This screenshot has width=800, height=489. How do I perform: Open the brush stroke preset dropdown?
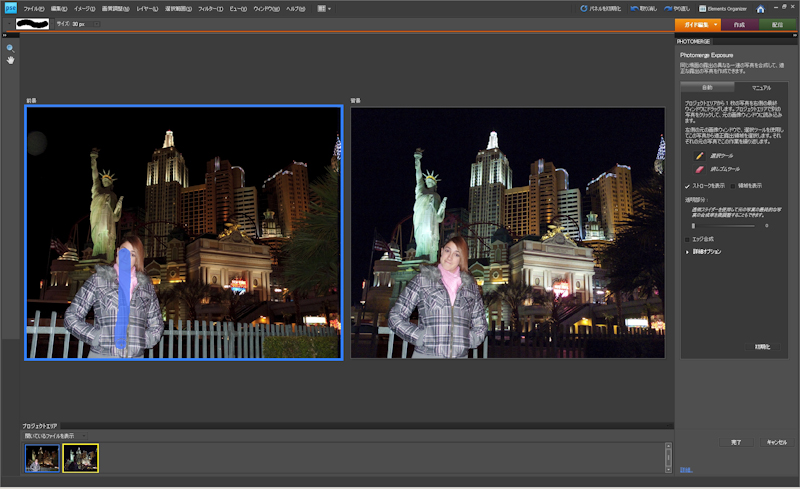pyautogui.click(x=52, y=23)
